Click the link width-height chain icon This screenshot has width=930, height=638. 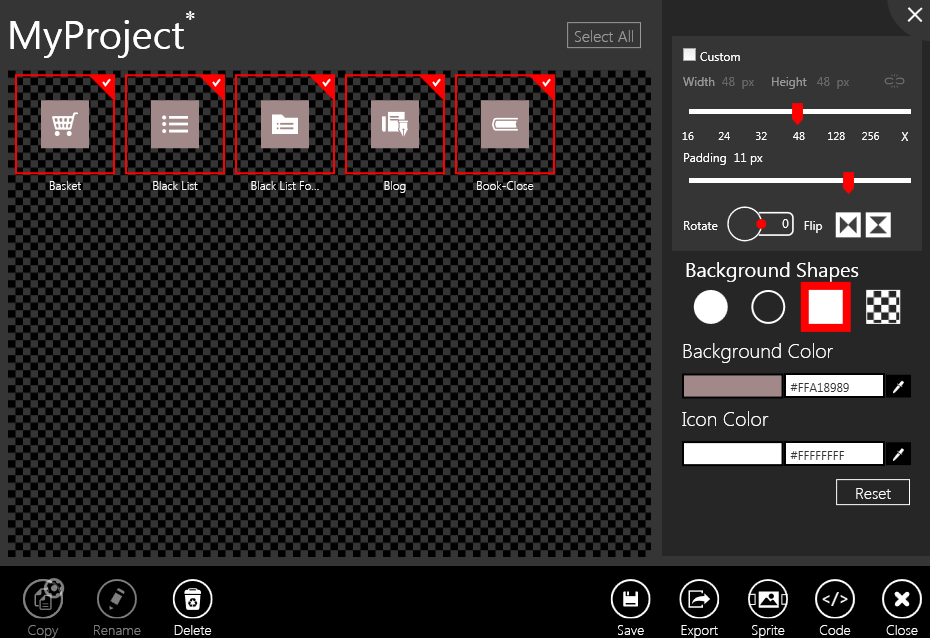894,81
